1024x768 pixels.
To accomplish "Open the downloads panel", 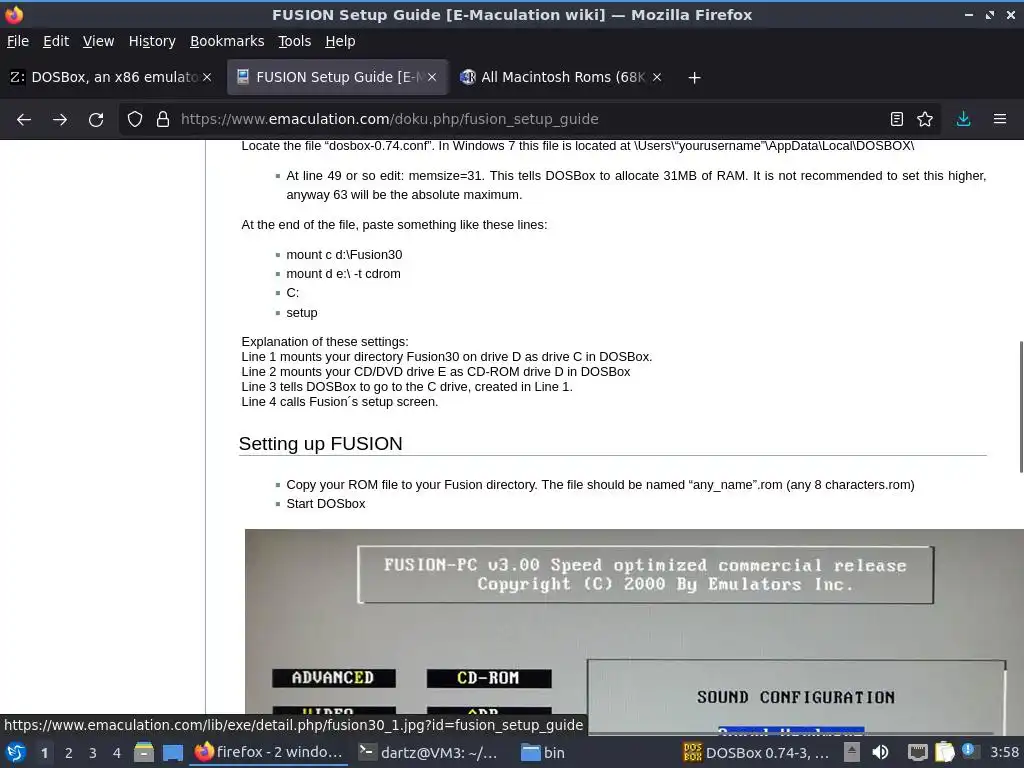I will [963, 120].
